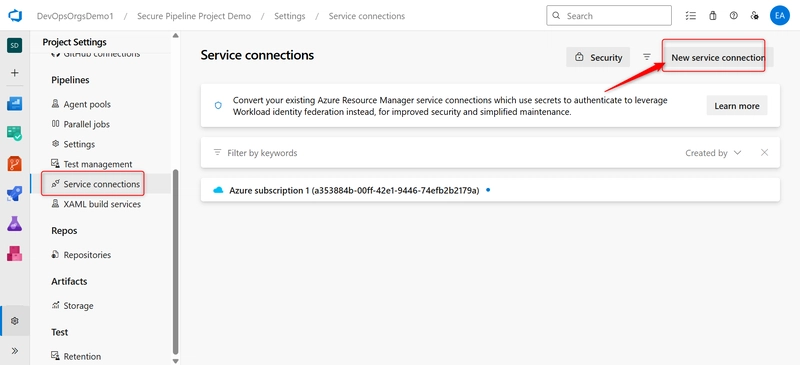Open Retention under Test

point(82,356)
